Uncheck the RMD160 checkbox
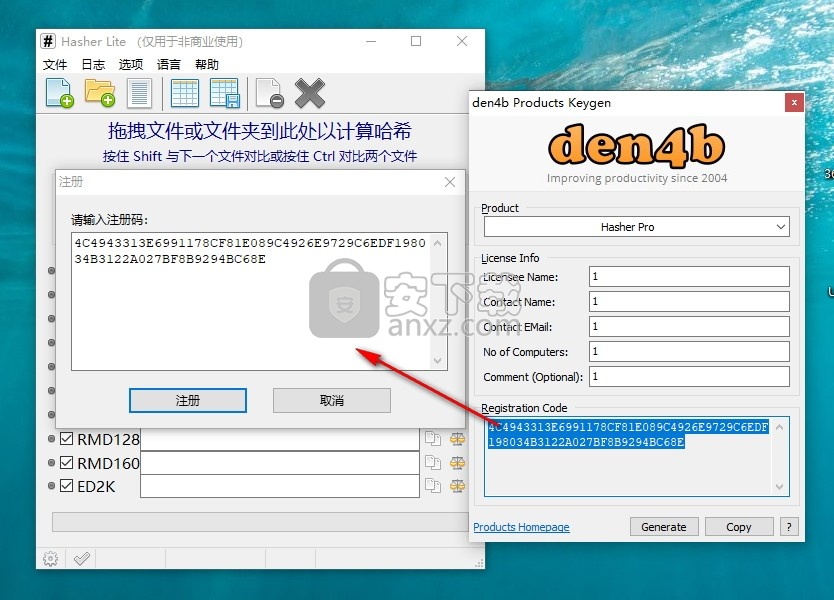 point(66,463)
